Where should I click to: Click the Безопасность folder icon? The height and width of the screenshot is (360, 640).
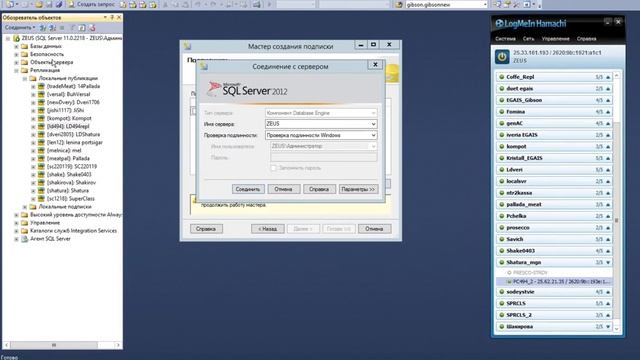[x=24, y=54]
